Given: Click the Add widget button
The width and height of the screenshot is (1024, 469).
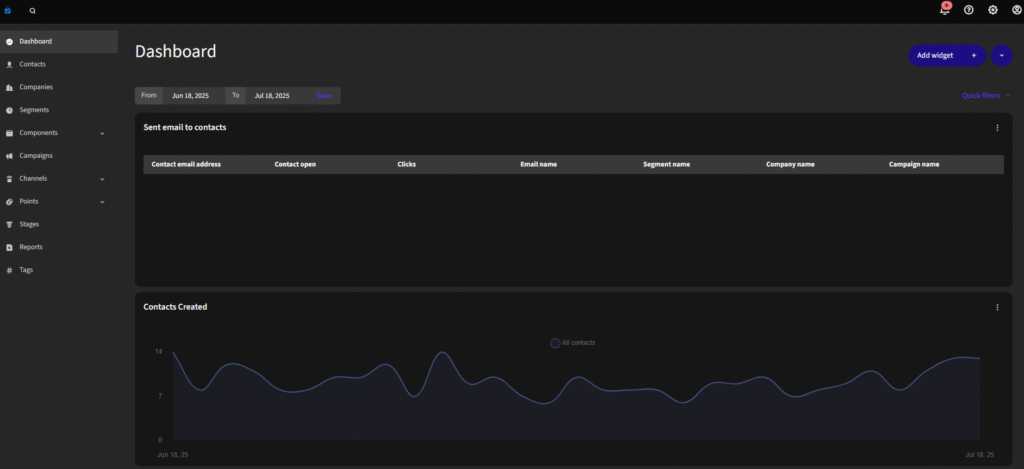Looking at the screenshot, I should point(946,56).
